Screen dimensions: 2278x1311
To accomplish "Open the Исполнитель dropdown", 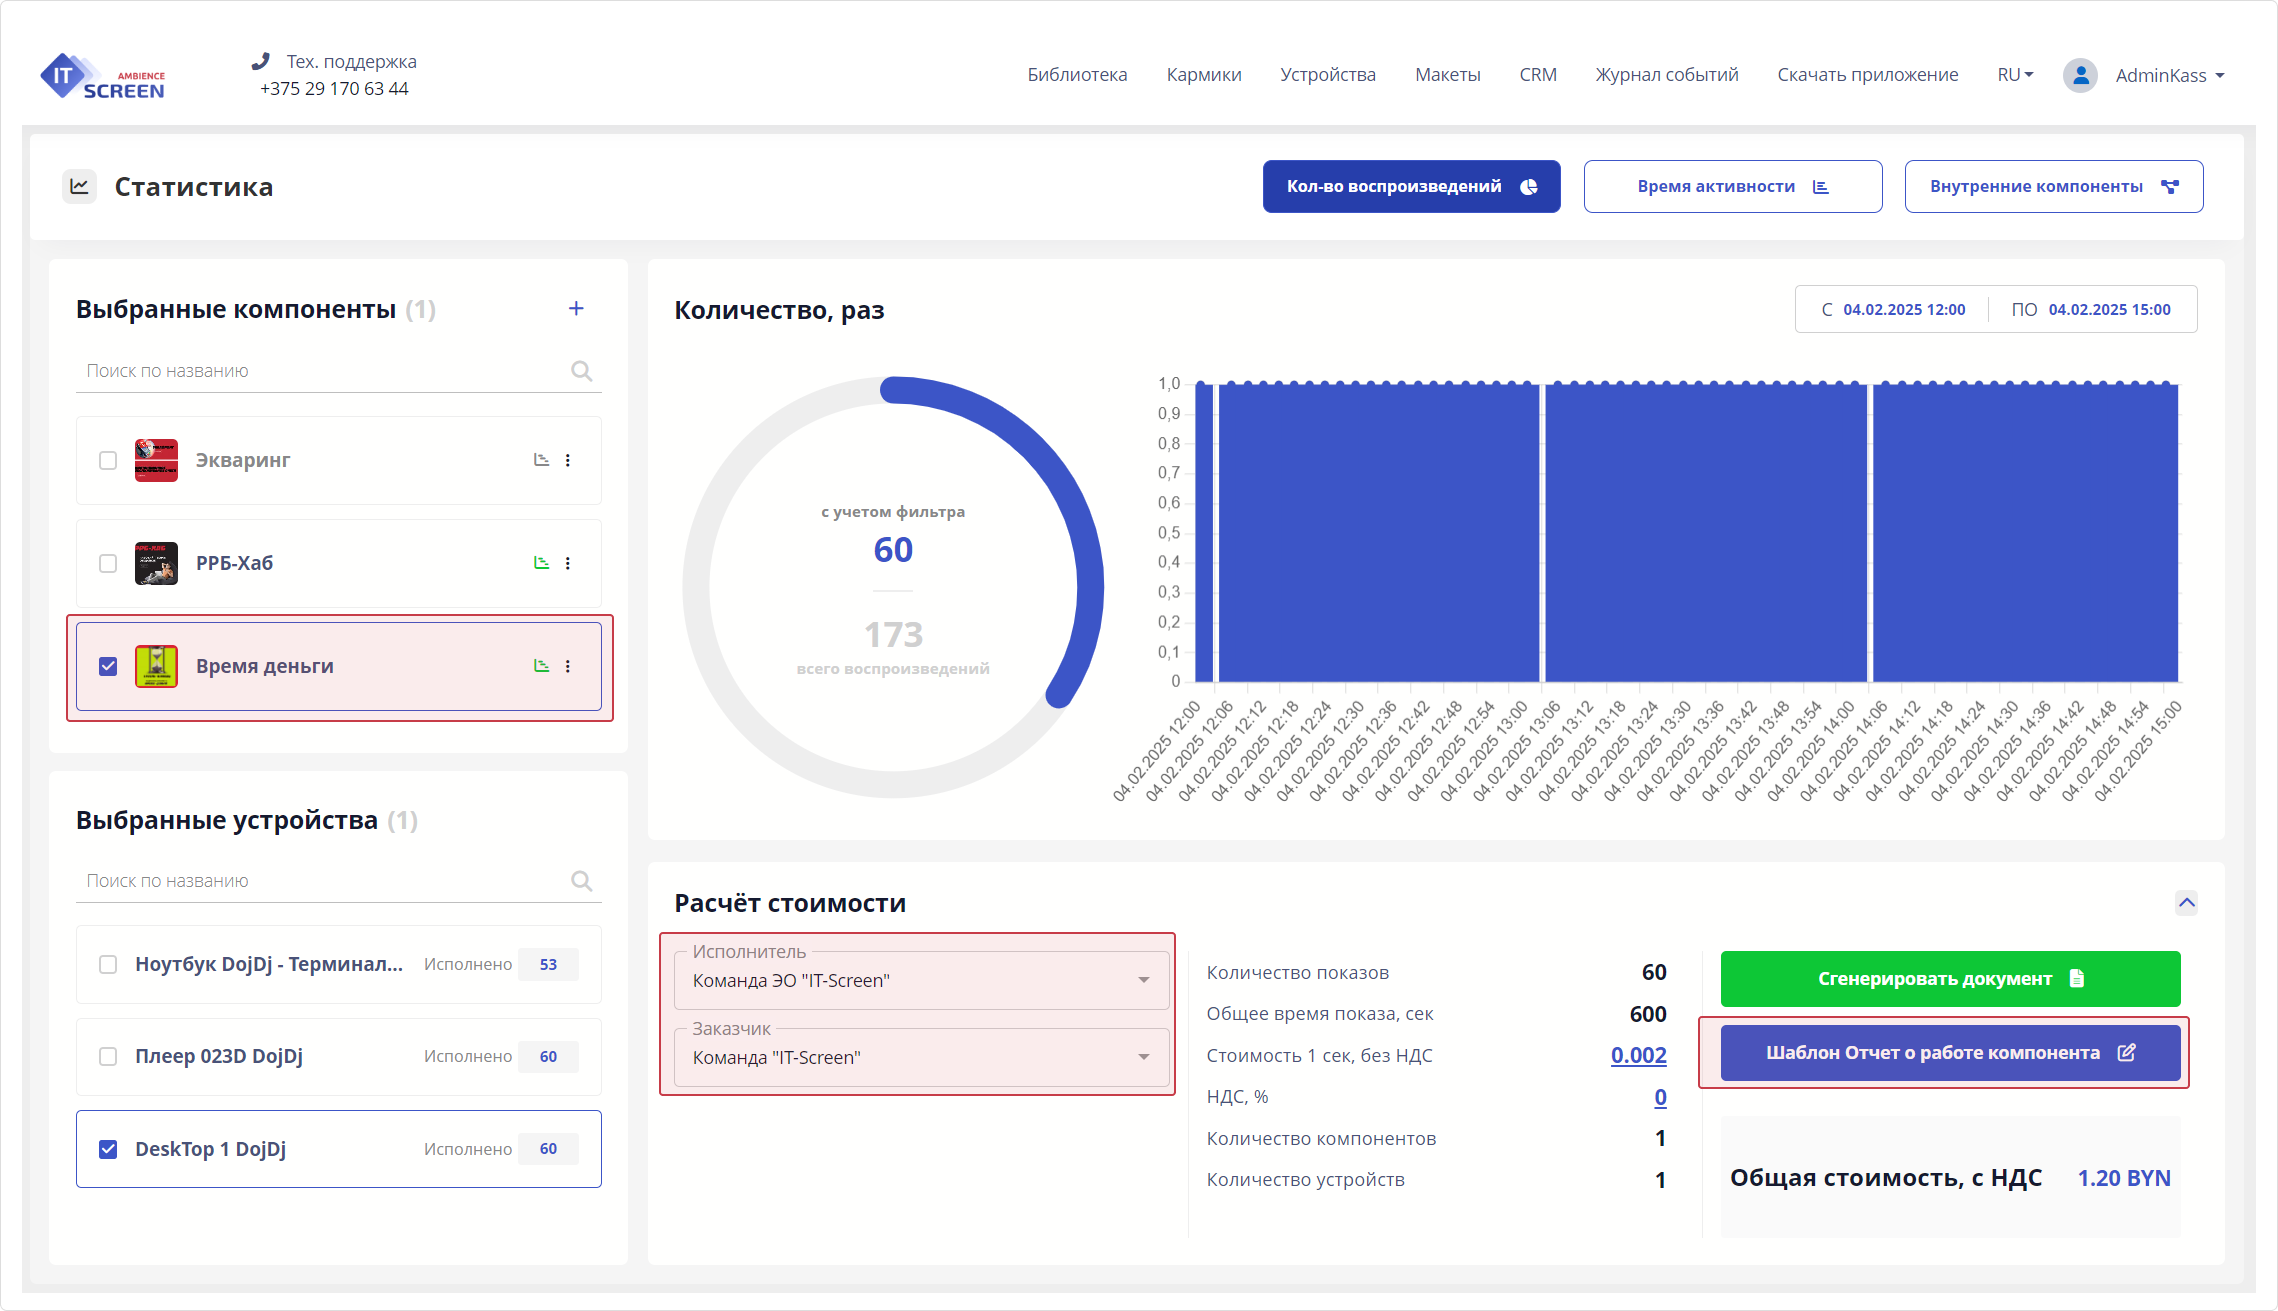I will click(x=920, y=980).
